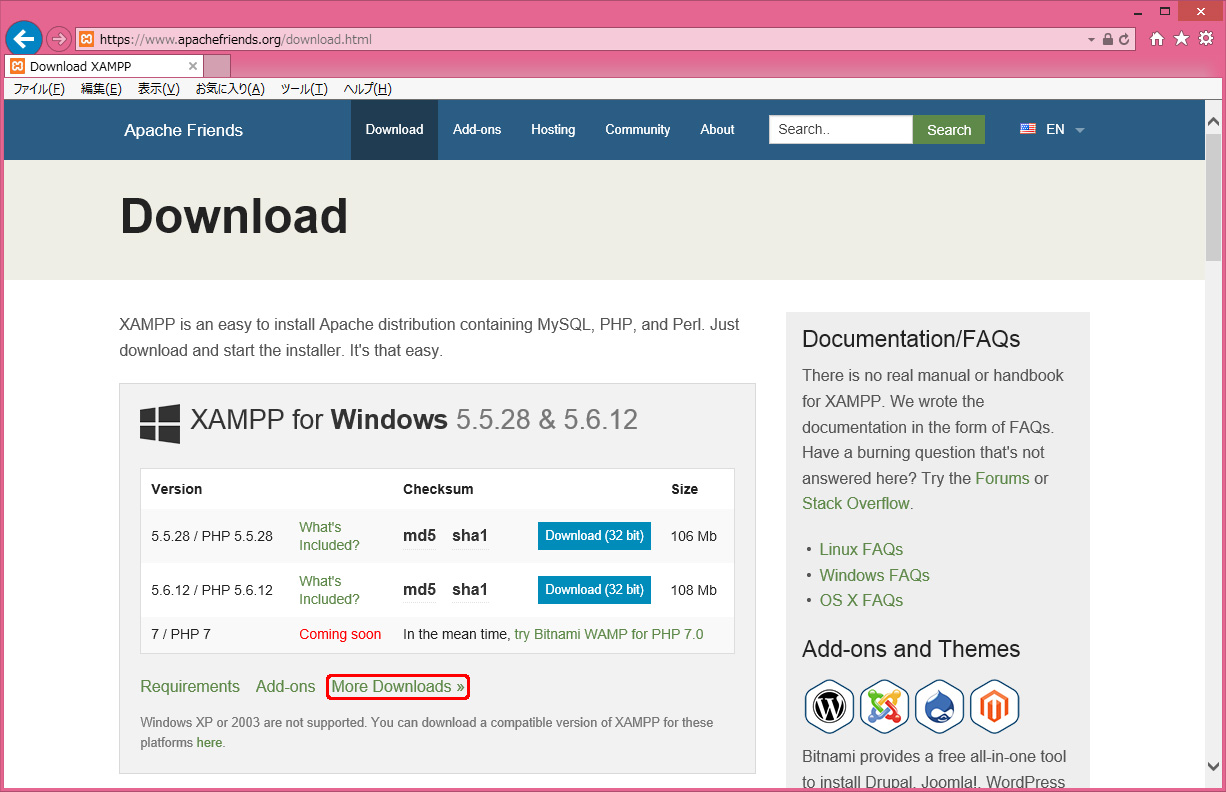This screenshot has width=1226, height=792.
Task: Open the More Downloads link
Action: 398,687
